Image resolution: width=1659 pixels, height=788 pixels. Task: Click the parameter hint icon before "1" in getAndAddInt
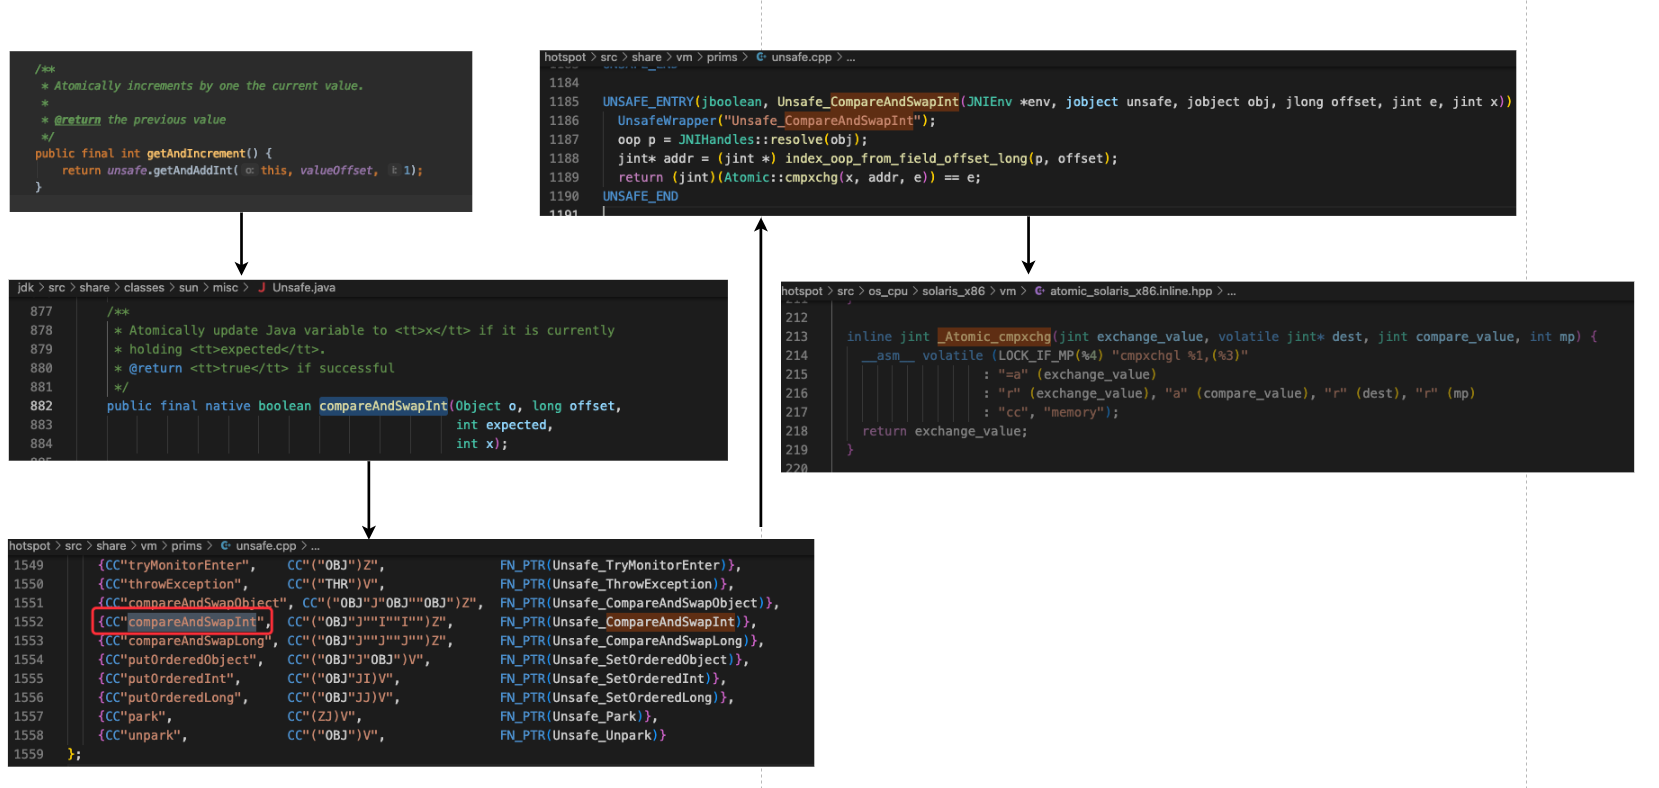[394, 171]
